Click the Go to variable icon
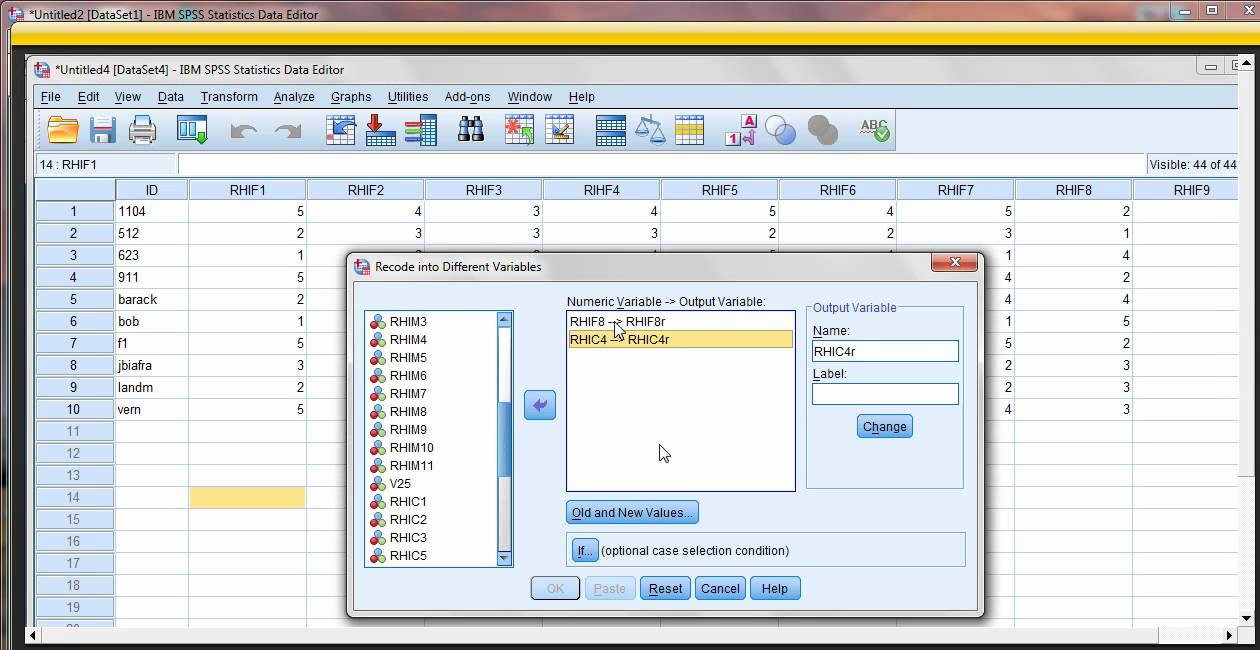This screenshot has height=650, width=1260. pos(381,130)
